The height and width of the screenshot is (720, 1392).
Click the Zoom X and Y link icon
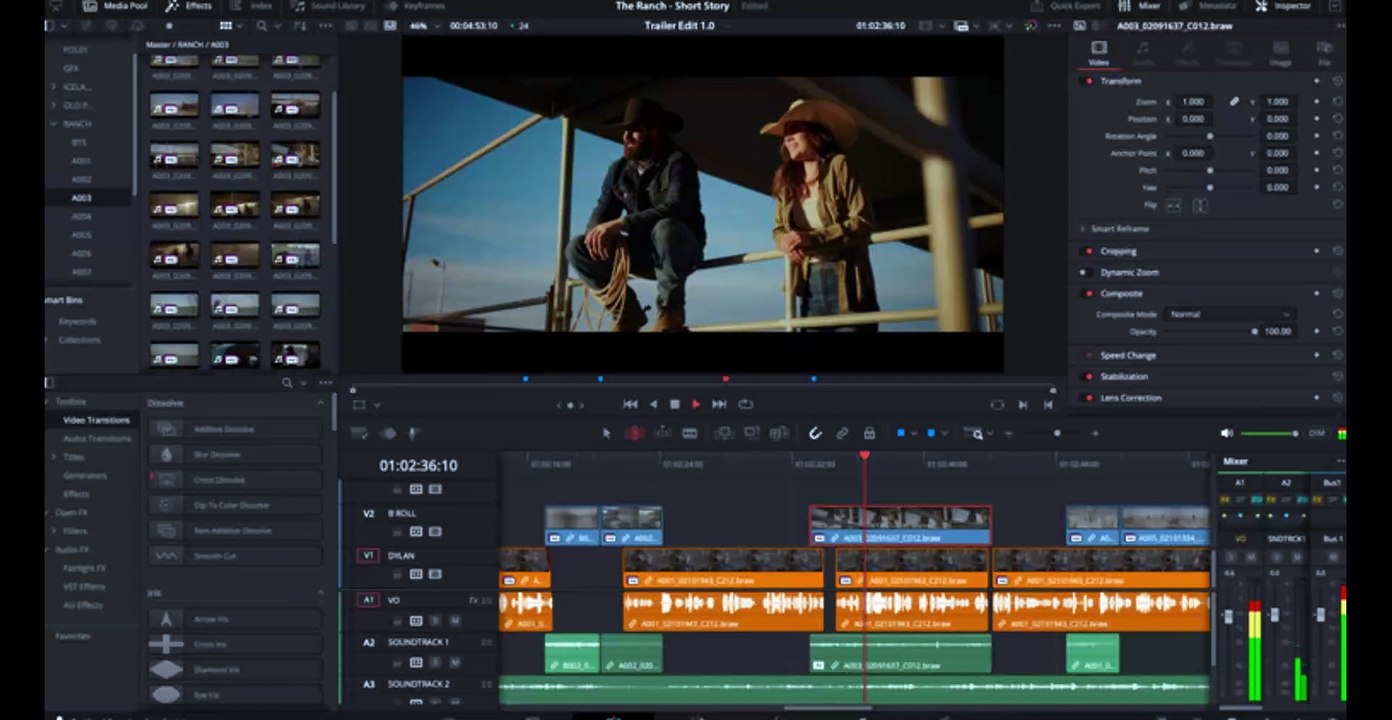pos(1235,102)
